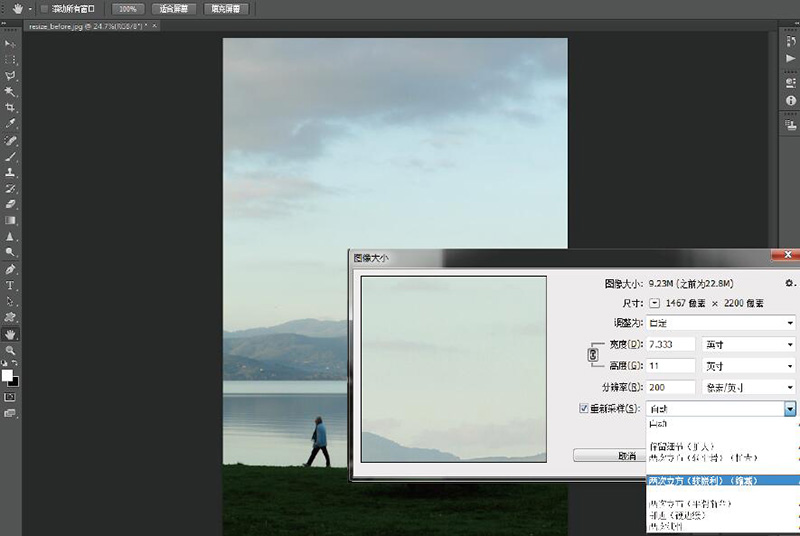Select the Eraser tool
The width and height of the screenshot is (800, 536).
point(10,205)
